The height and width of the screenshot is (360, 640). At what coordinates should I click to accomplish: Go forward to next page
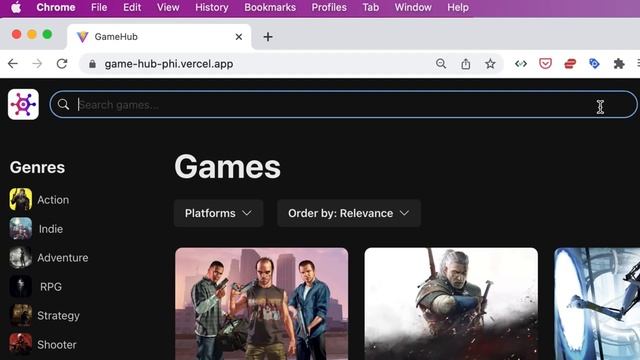click(x=37, y=64)
